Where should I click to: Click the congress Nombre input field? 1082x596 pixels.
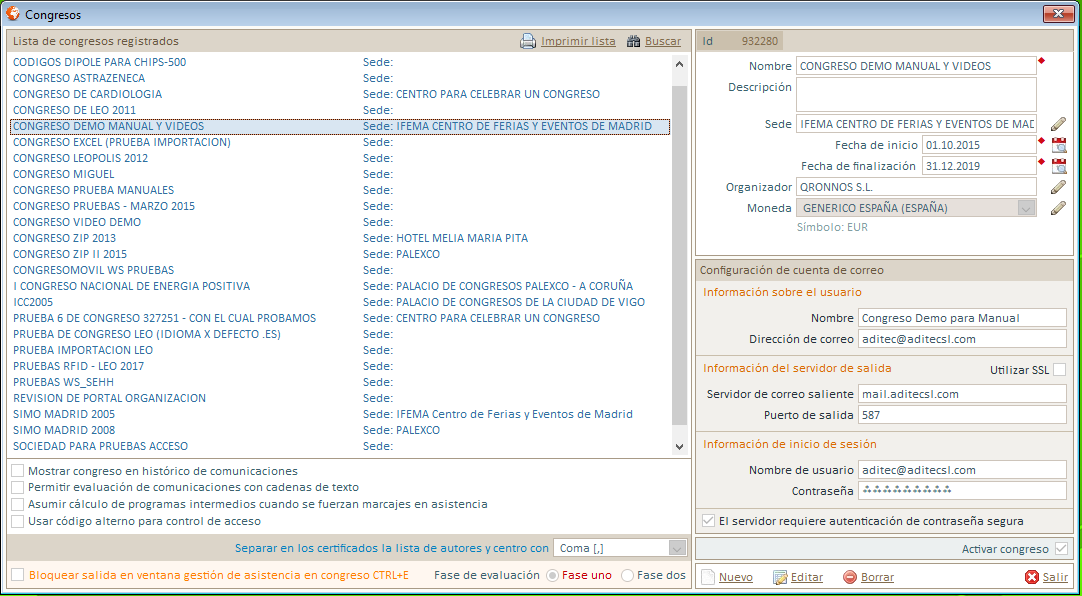[x=916, y=66]
